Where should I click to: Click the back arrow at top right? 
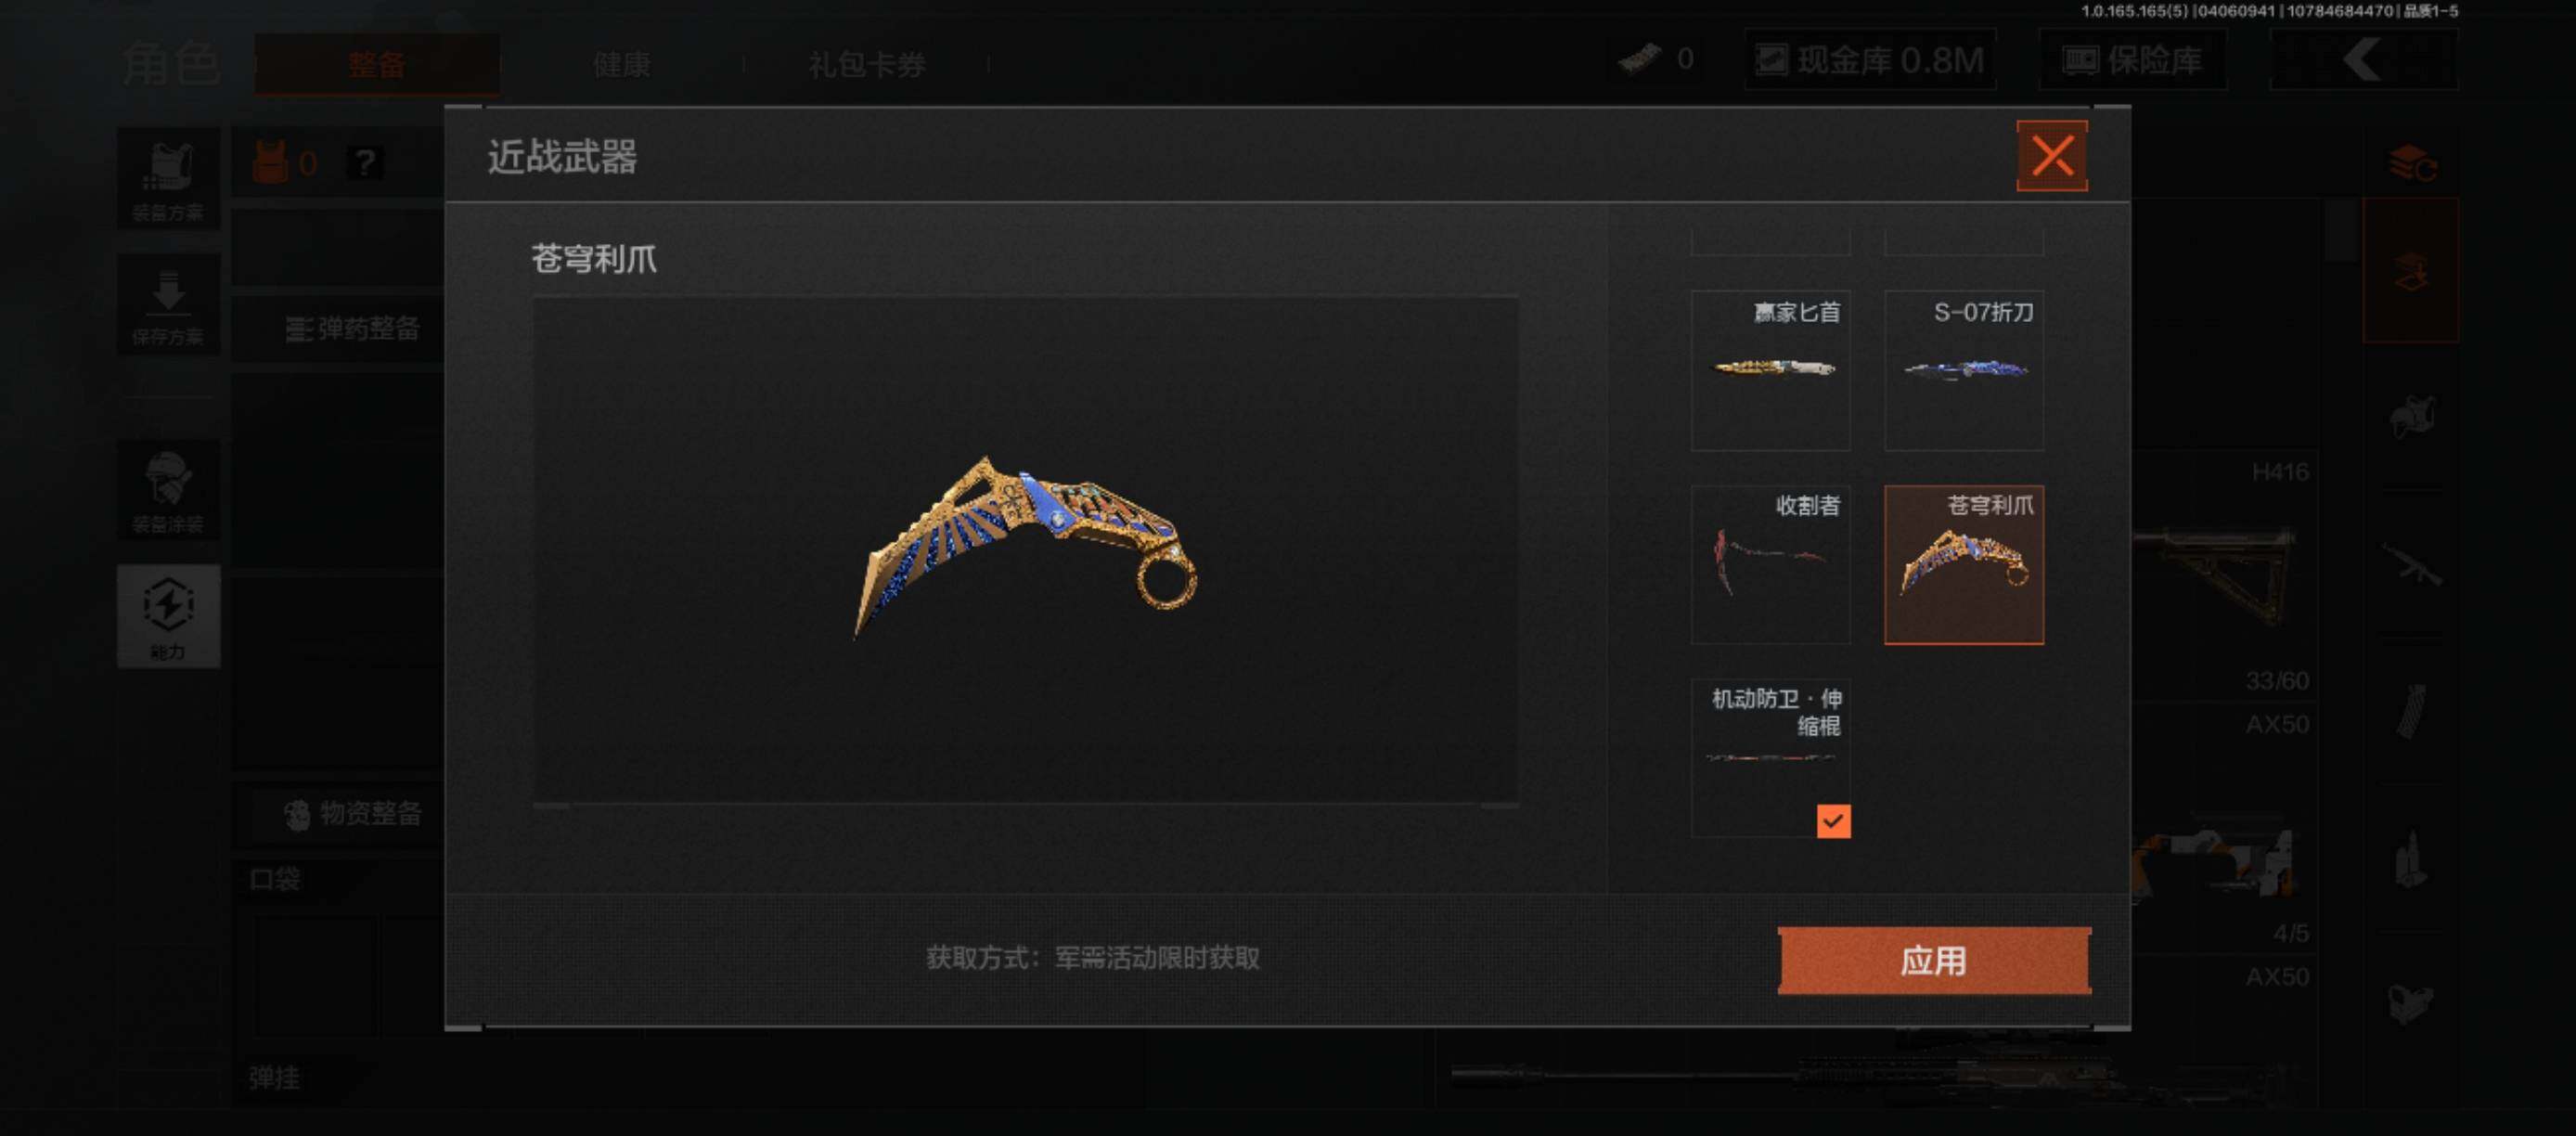point(2364,60)
